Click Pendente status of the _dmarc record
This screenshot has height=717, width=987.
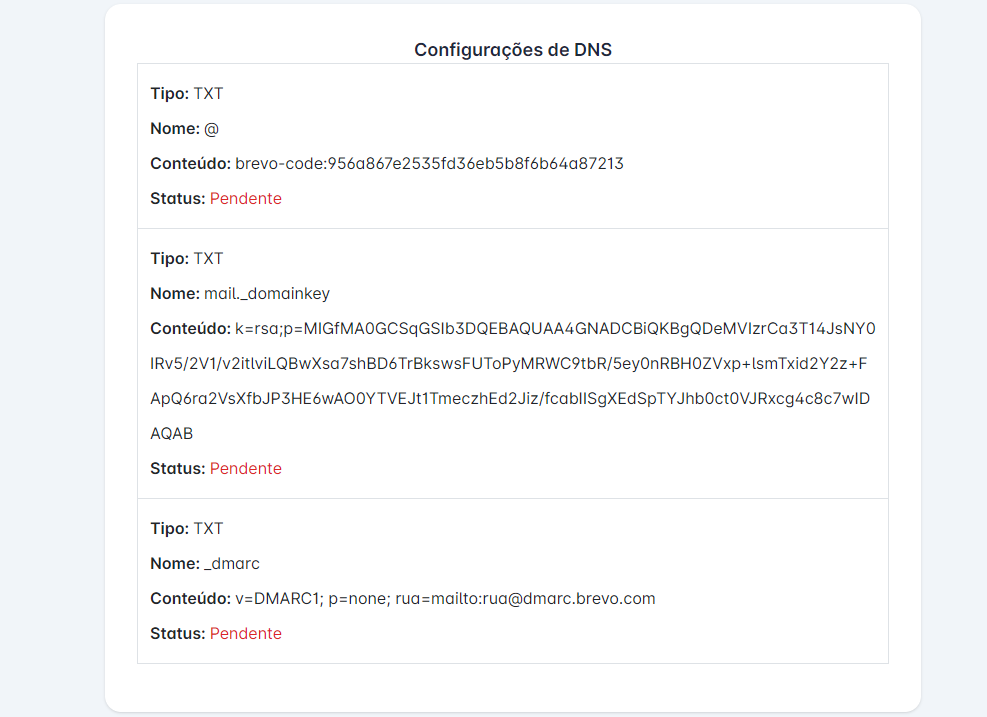[x=246, y=633]
